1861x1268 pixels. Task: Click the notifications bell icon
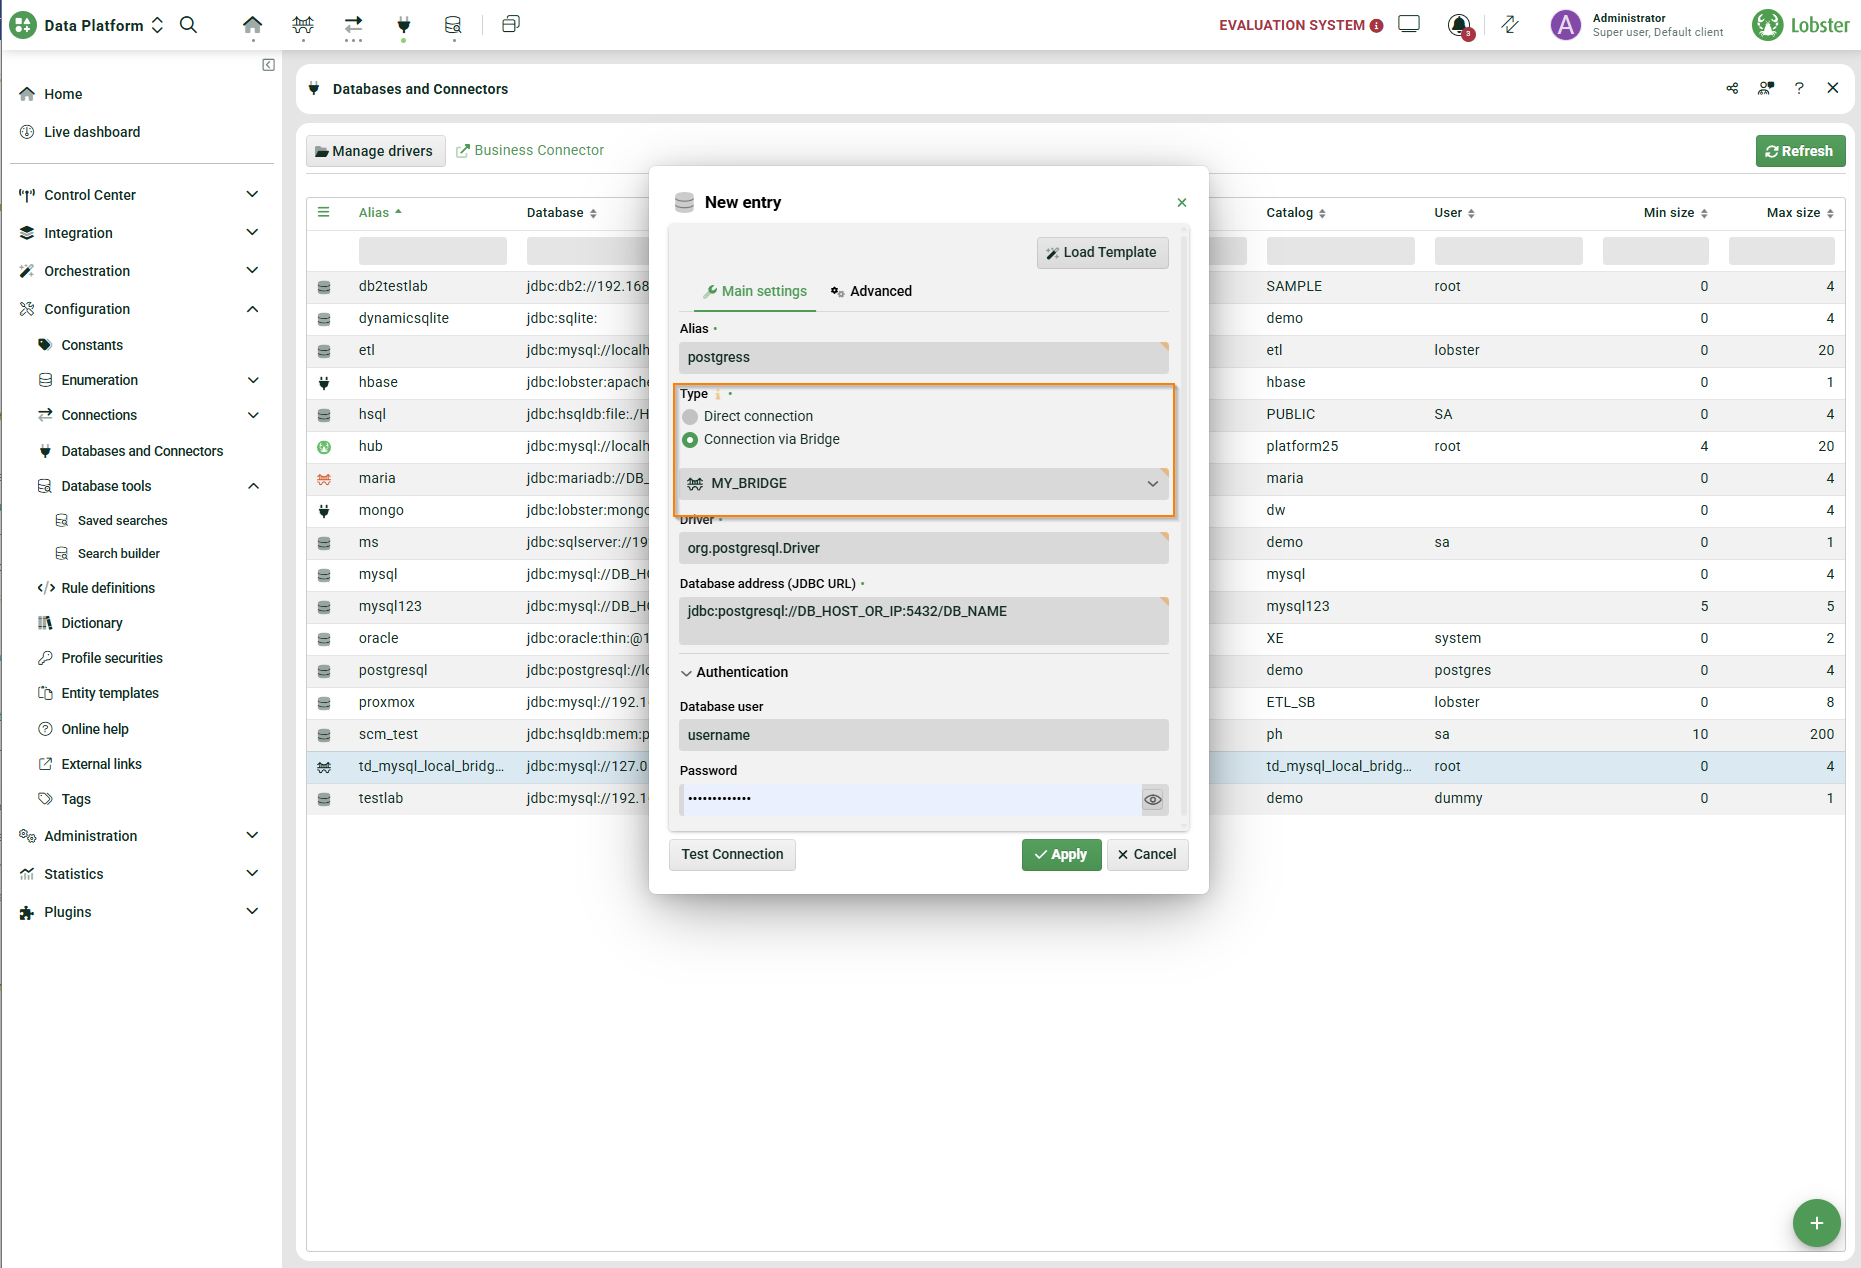1459,25
